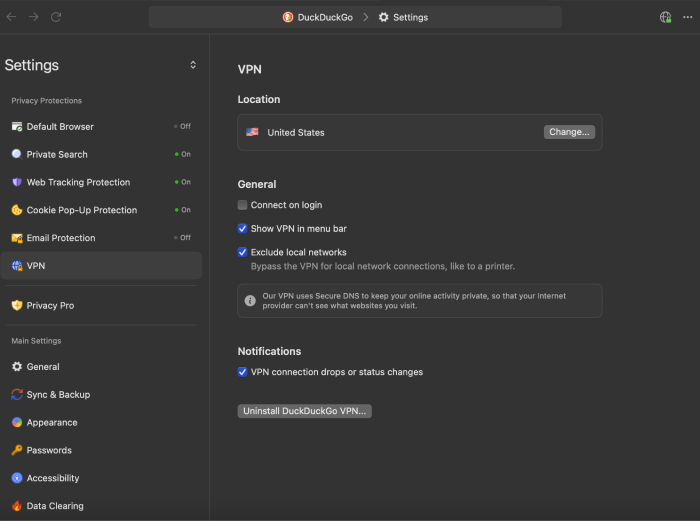The width and height of the screenshot is (700, 521).
Task: Go to Appearance settings
Action: pyautogui.click(x=101, y=422)
